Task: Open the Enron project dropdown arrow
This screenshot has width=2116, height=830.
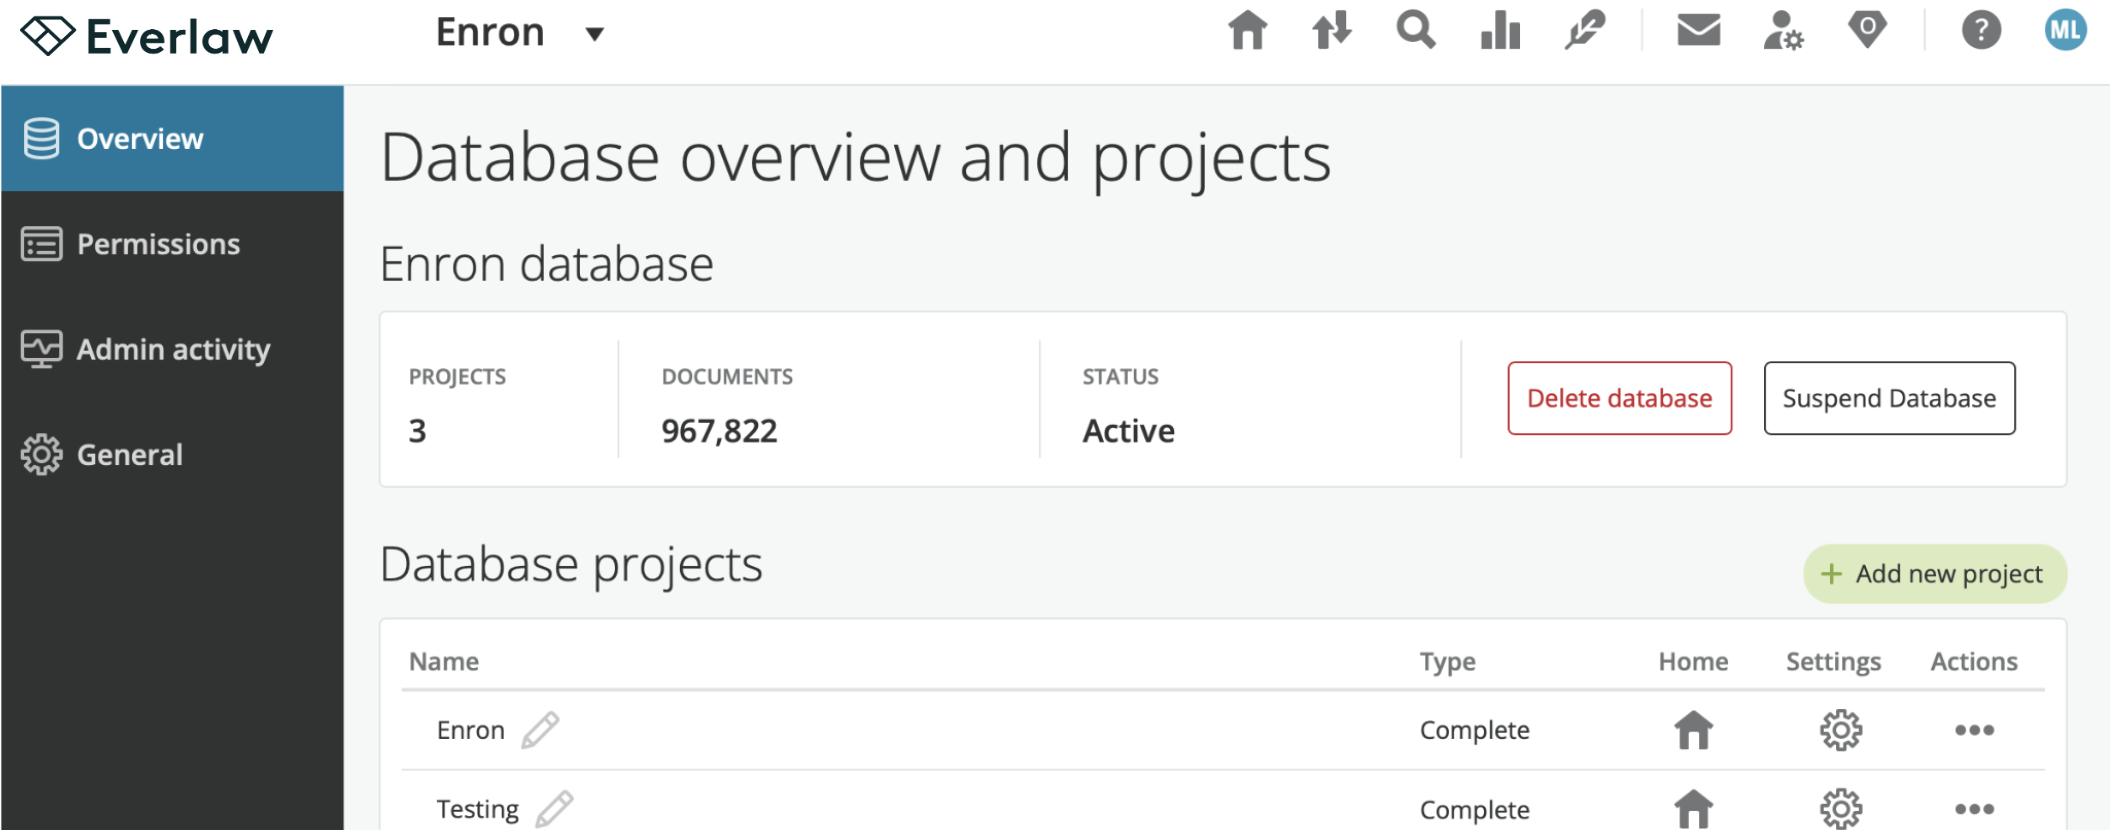Action: (595, 34)
